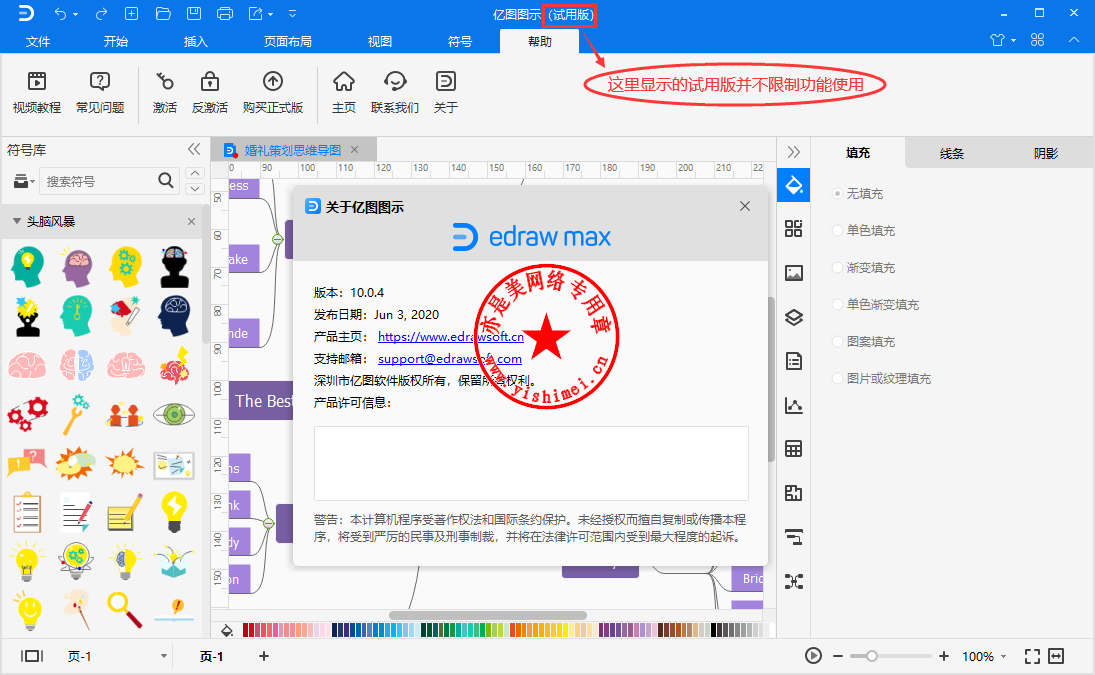Screen dimensions: 1095x675
Task: Open the 常见问题 FAQ
Action: 100,91
